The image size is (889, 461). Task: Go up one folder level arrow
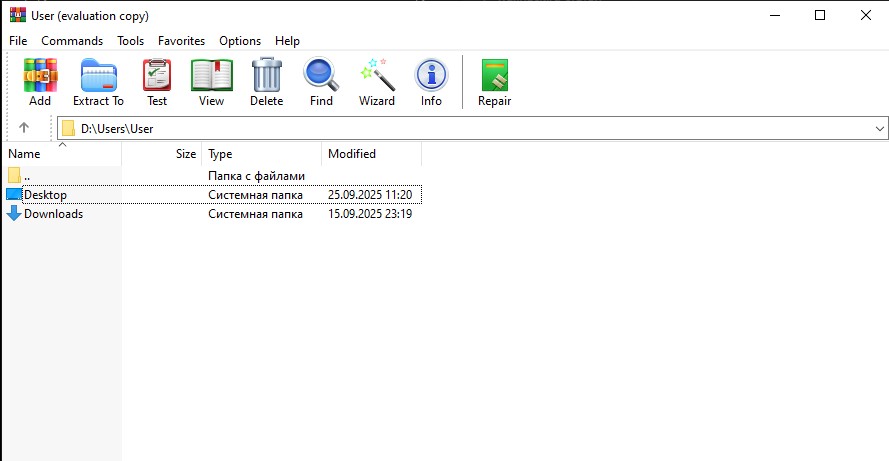24,128
